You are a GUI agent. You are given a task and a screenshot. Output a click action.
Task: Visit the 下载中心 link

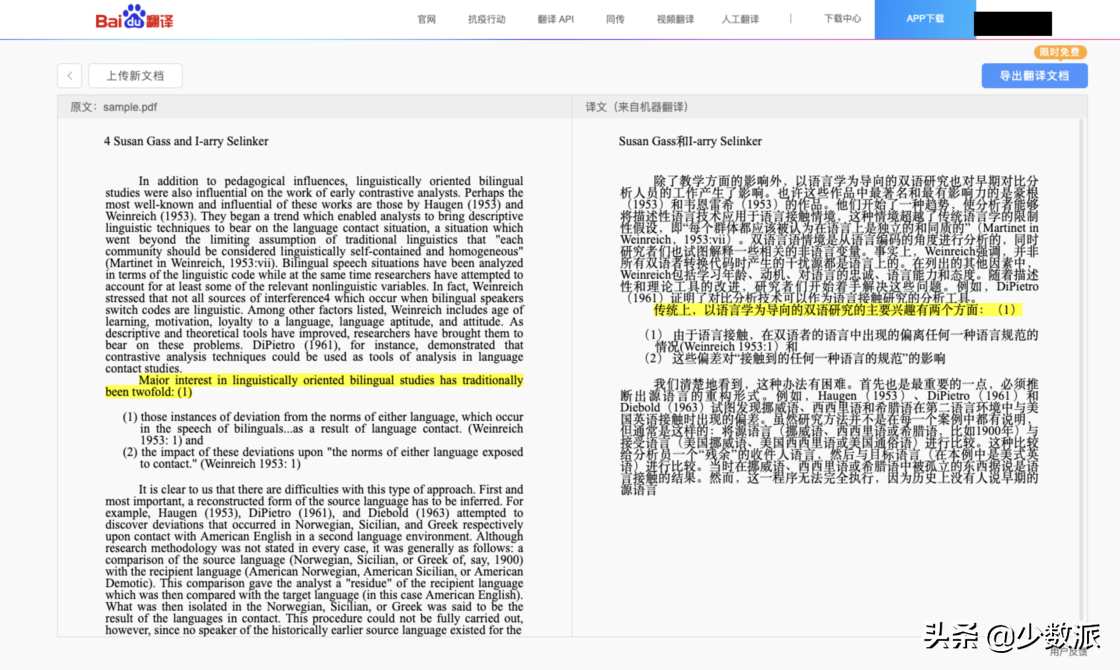coord(842,19)
